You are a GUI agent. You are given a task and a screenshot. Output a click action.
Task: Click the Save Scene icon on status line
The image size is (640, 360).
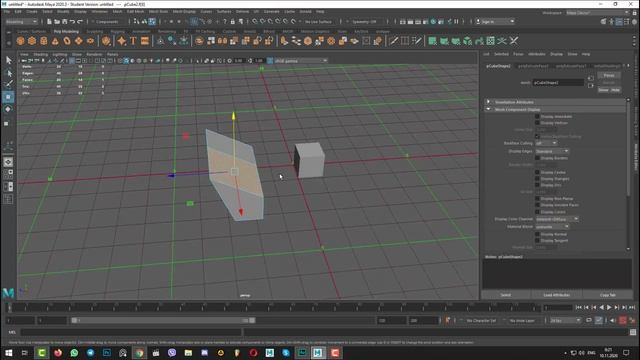(x=64, y=22)
